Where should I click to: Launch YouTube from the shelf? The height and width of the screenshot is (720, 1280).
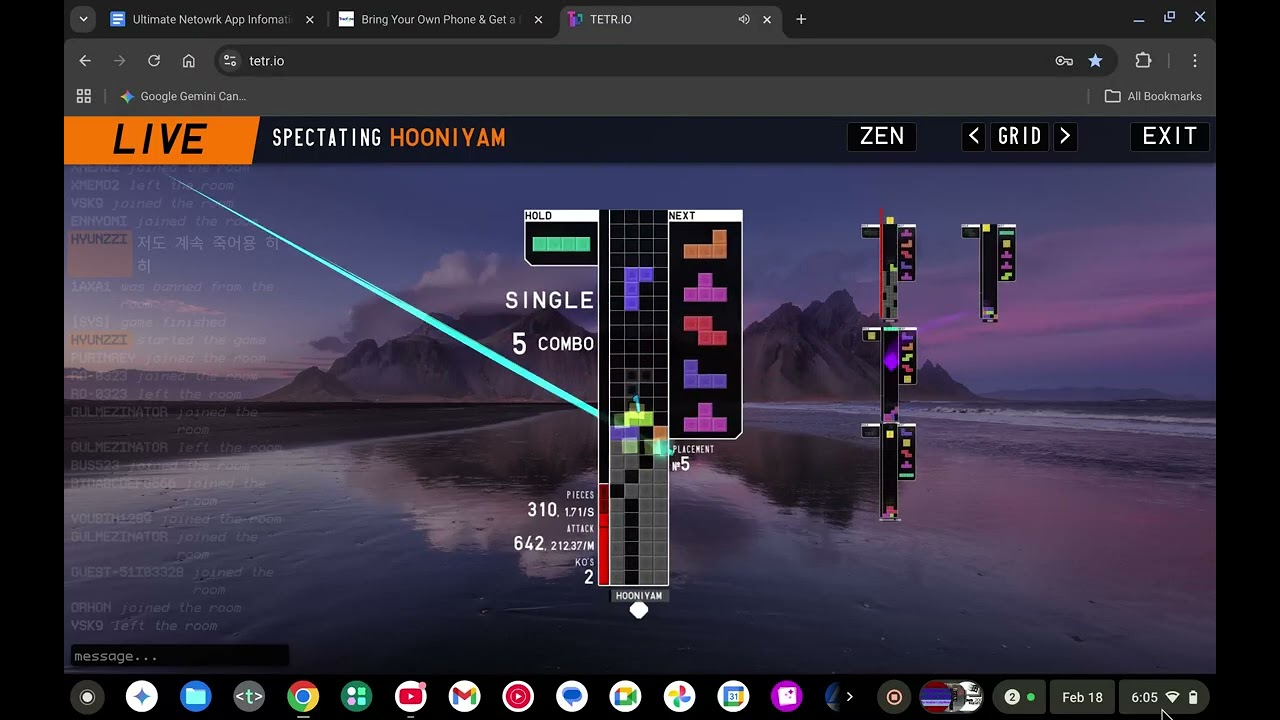click(411, 697)
